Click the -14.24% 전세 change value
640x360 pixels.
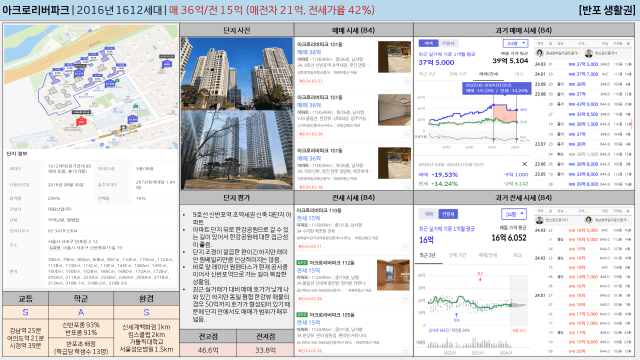tap(445, 184)
